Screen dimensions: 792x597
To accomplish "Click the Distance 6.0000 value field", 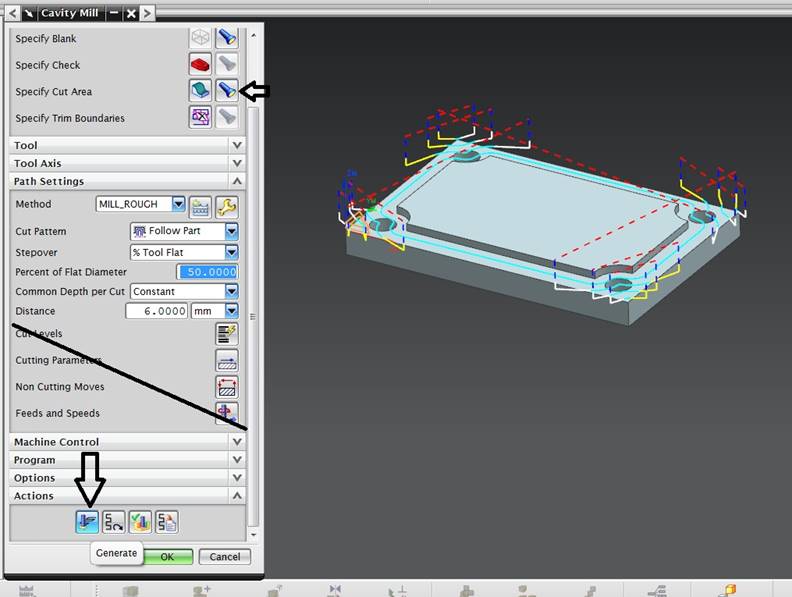I will coord(157,311).
